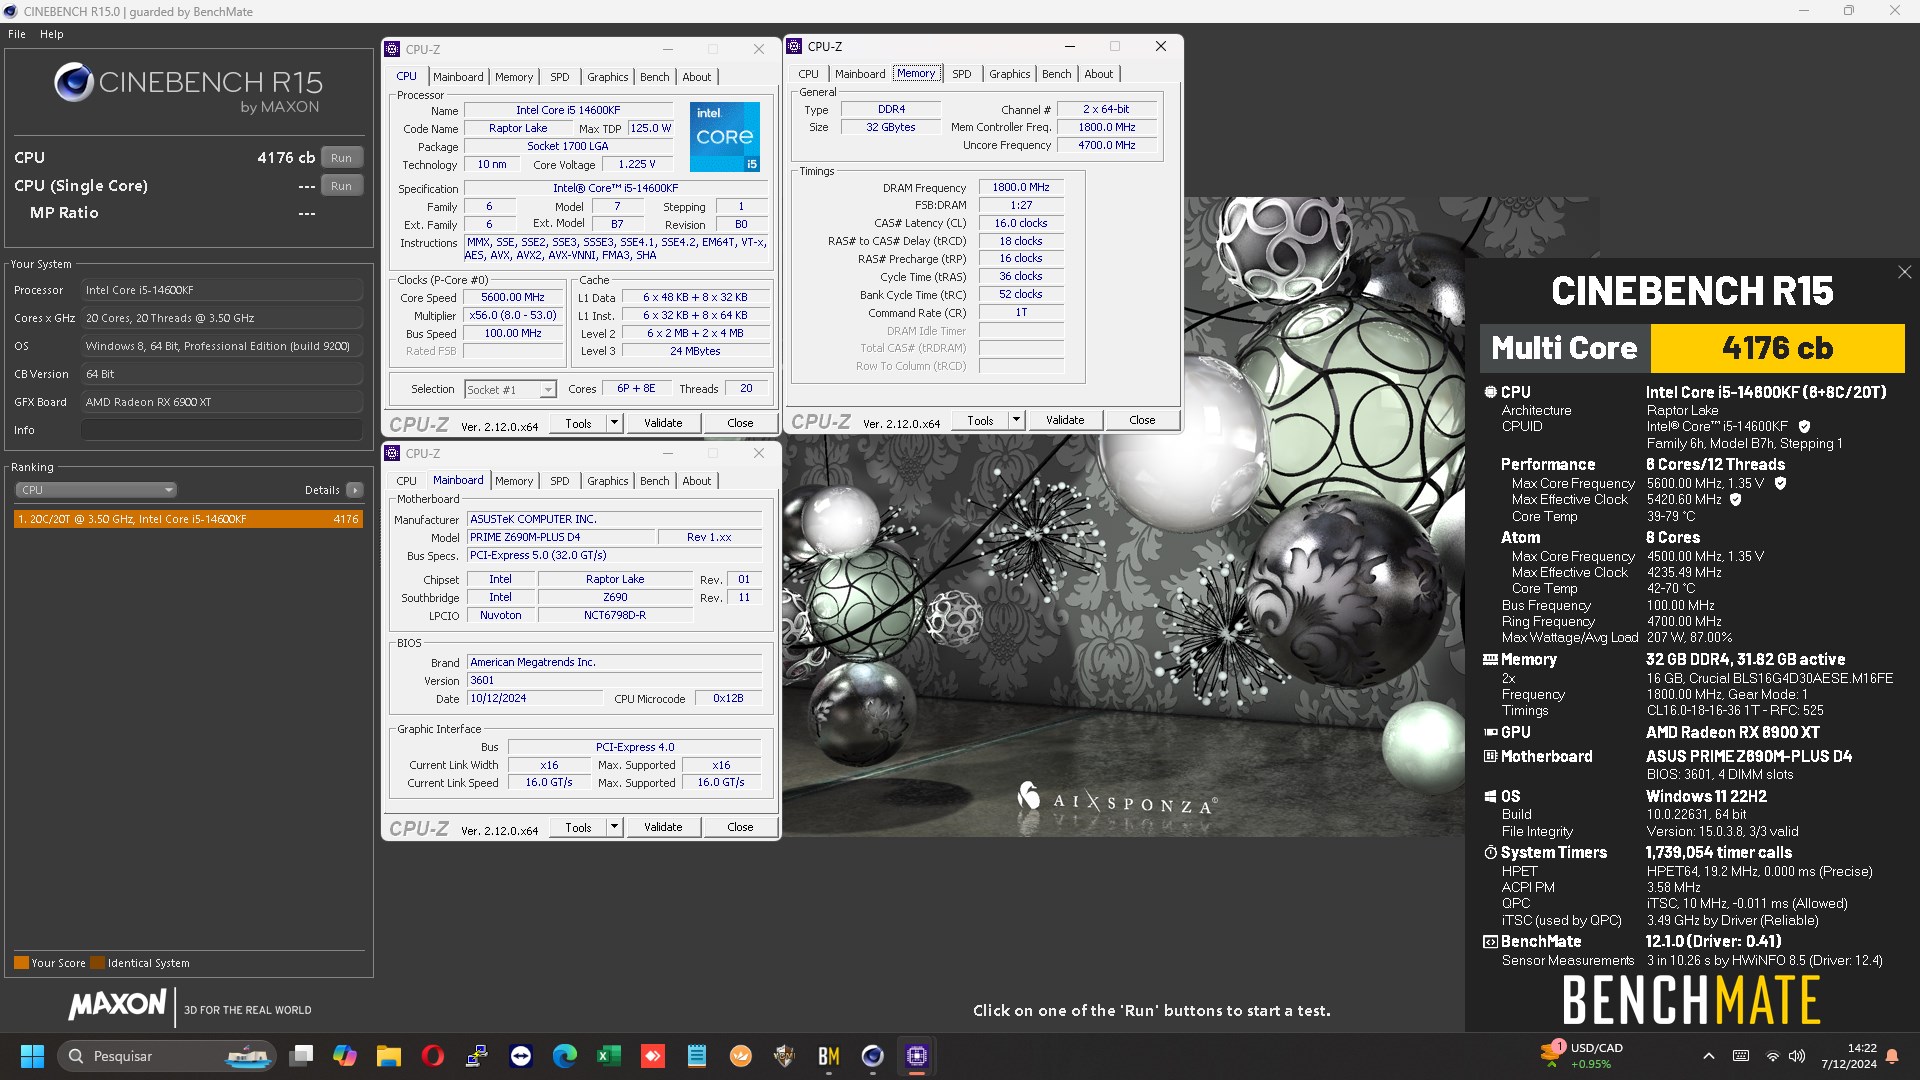Expand the CPU ranking dropdown
The width and height of the screenshot is (1920, 1080).
point(96,490)
